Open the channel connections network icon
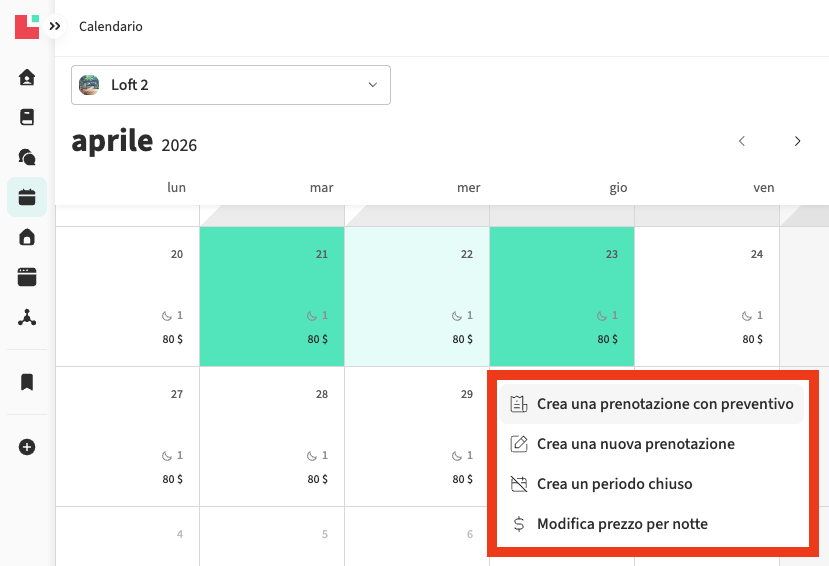Viewport: 829px width, 566px height. pos(27,317)
